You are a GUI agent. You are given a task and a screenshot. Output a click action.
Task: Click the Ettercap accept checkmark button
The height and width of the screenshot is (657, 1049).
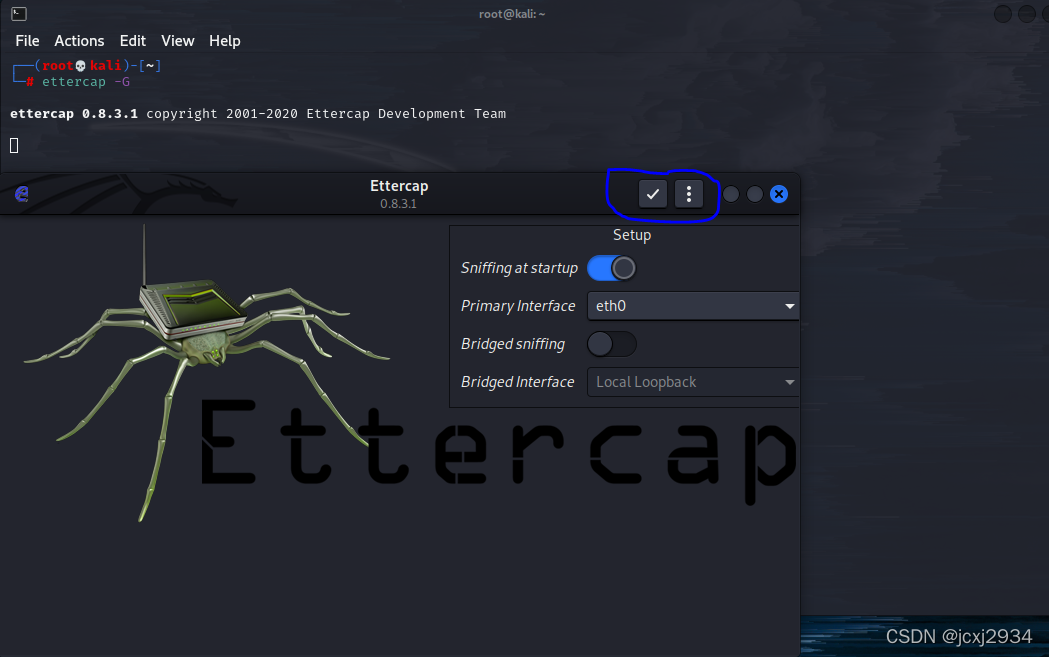pyautogui.click(x=652, y=194)
